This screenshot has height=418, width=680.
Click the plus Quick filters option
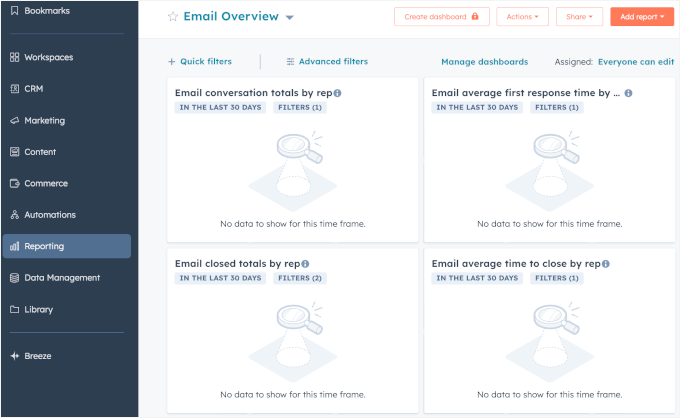click(x=200, y=61)
